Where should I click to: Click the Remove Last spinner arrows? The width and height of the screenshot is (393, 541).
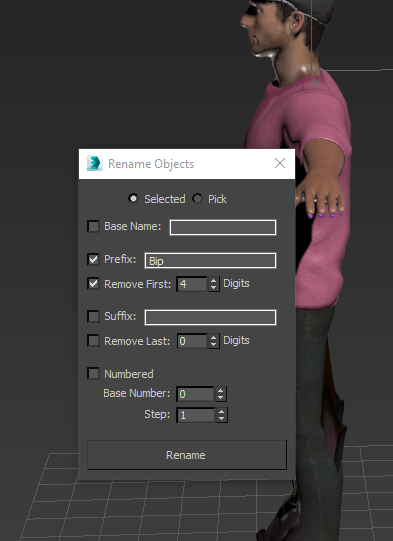tap(214, 341)
